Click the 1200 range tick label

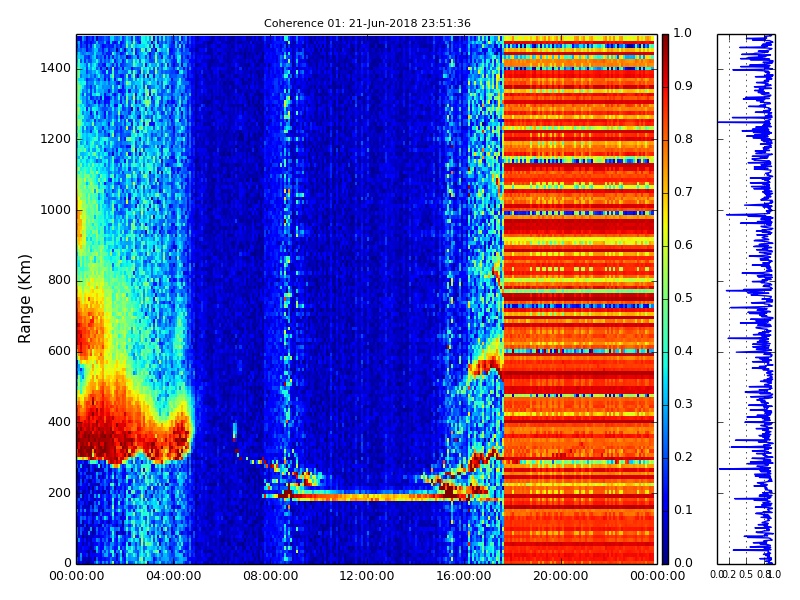pyautogui.click(x=56, y=139)
